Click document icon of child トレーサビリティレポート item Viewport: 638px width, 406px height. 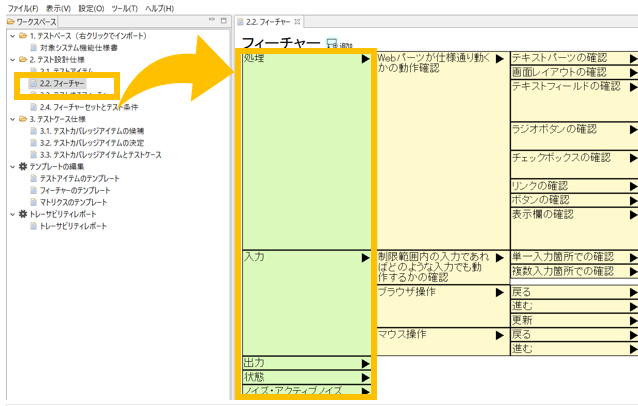34,226
